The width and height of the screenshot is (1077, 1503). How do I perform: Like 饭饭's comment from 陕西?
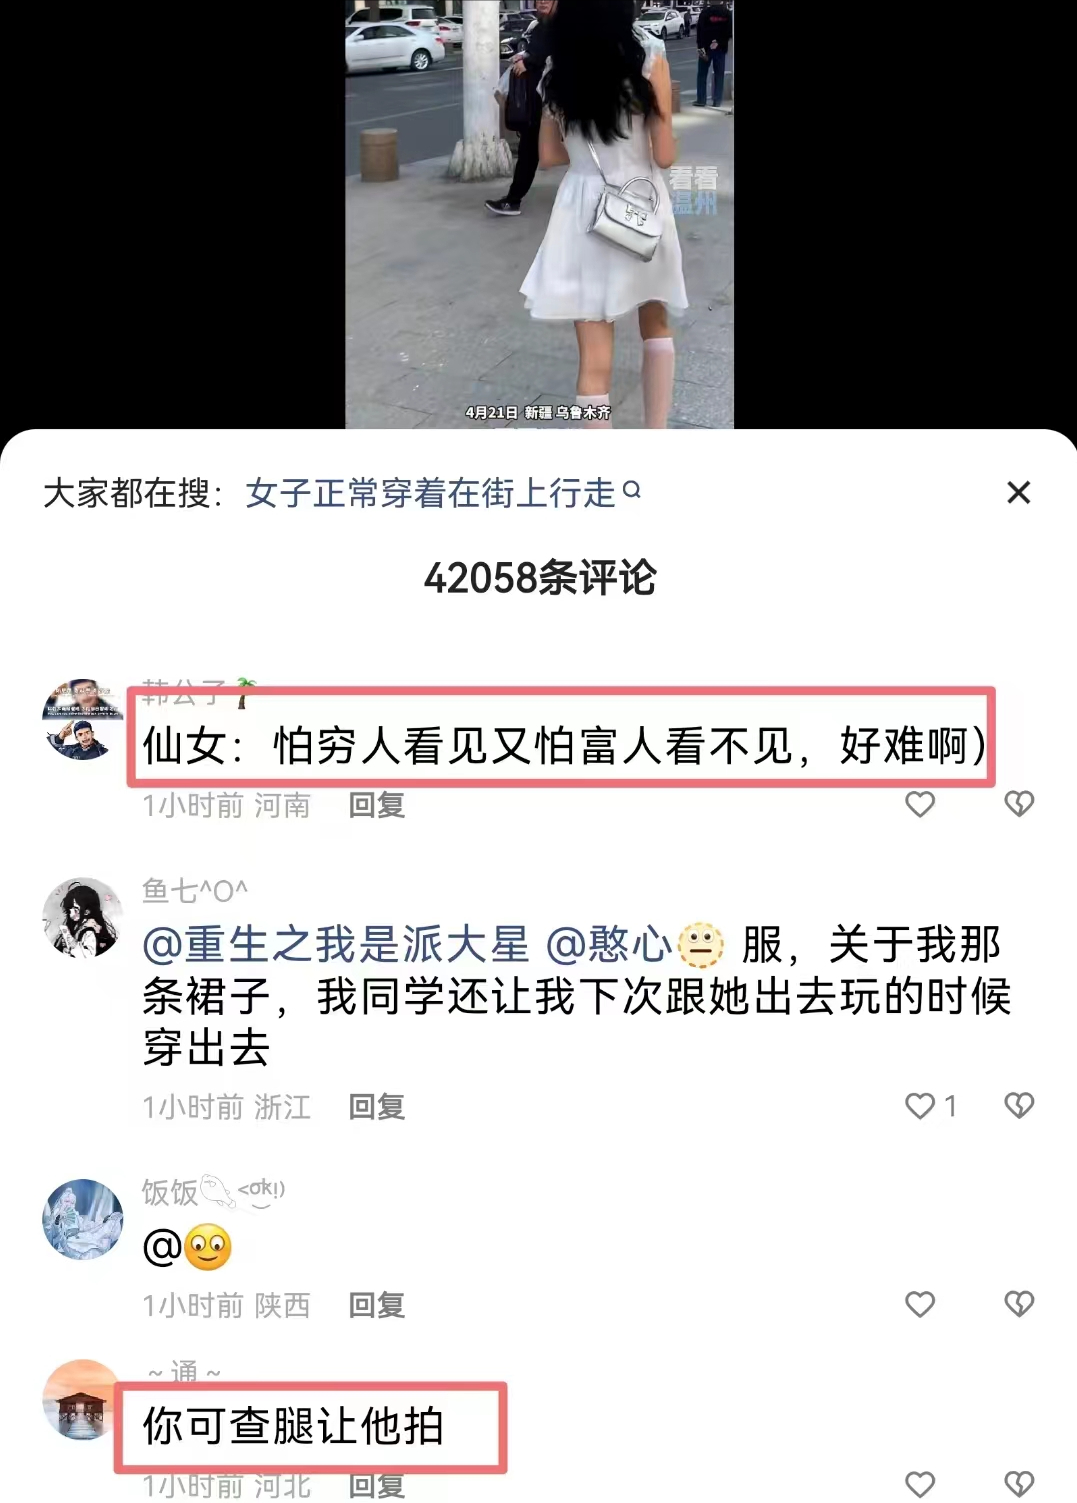[920, 1304]
